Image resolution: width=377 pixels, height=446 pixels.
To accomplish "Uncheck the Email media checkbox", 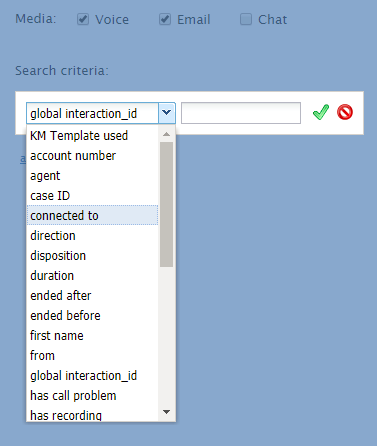I will click(165, 19).
